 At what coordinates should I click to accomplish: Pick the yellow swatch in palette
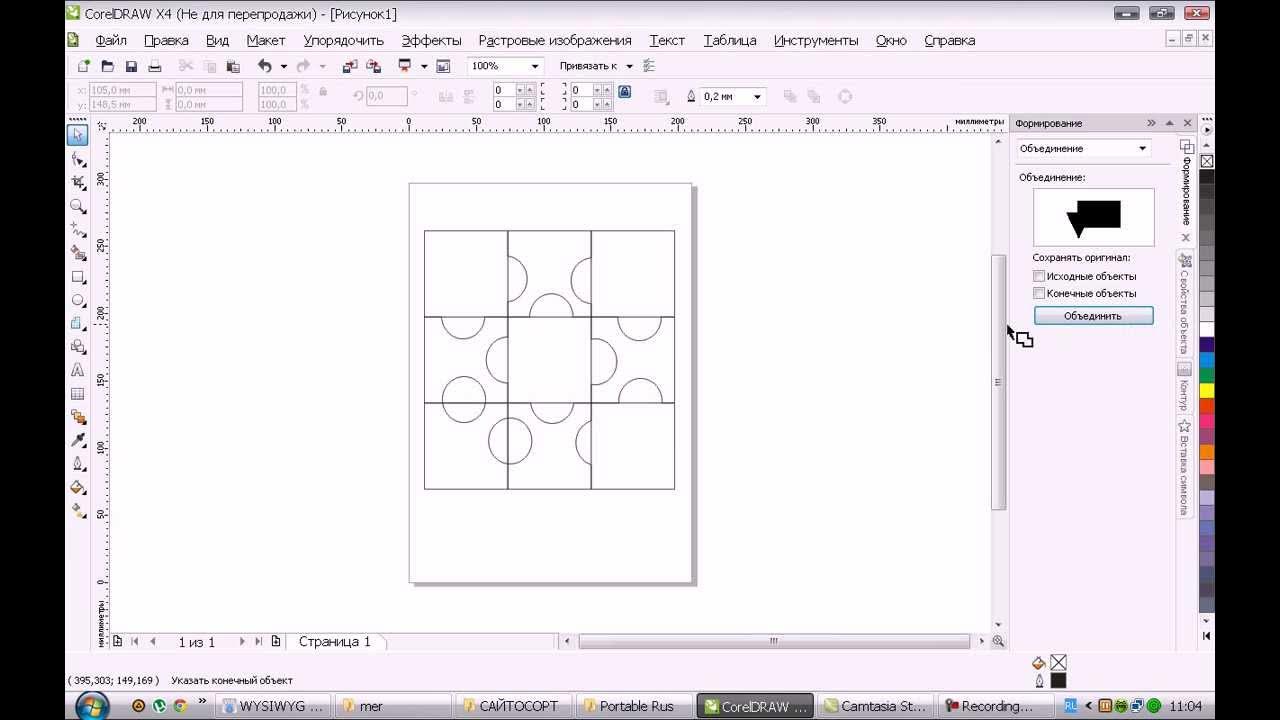click(x=1207, y=389)
